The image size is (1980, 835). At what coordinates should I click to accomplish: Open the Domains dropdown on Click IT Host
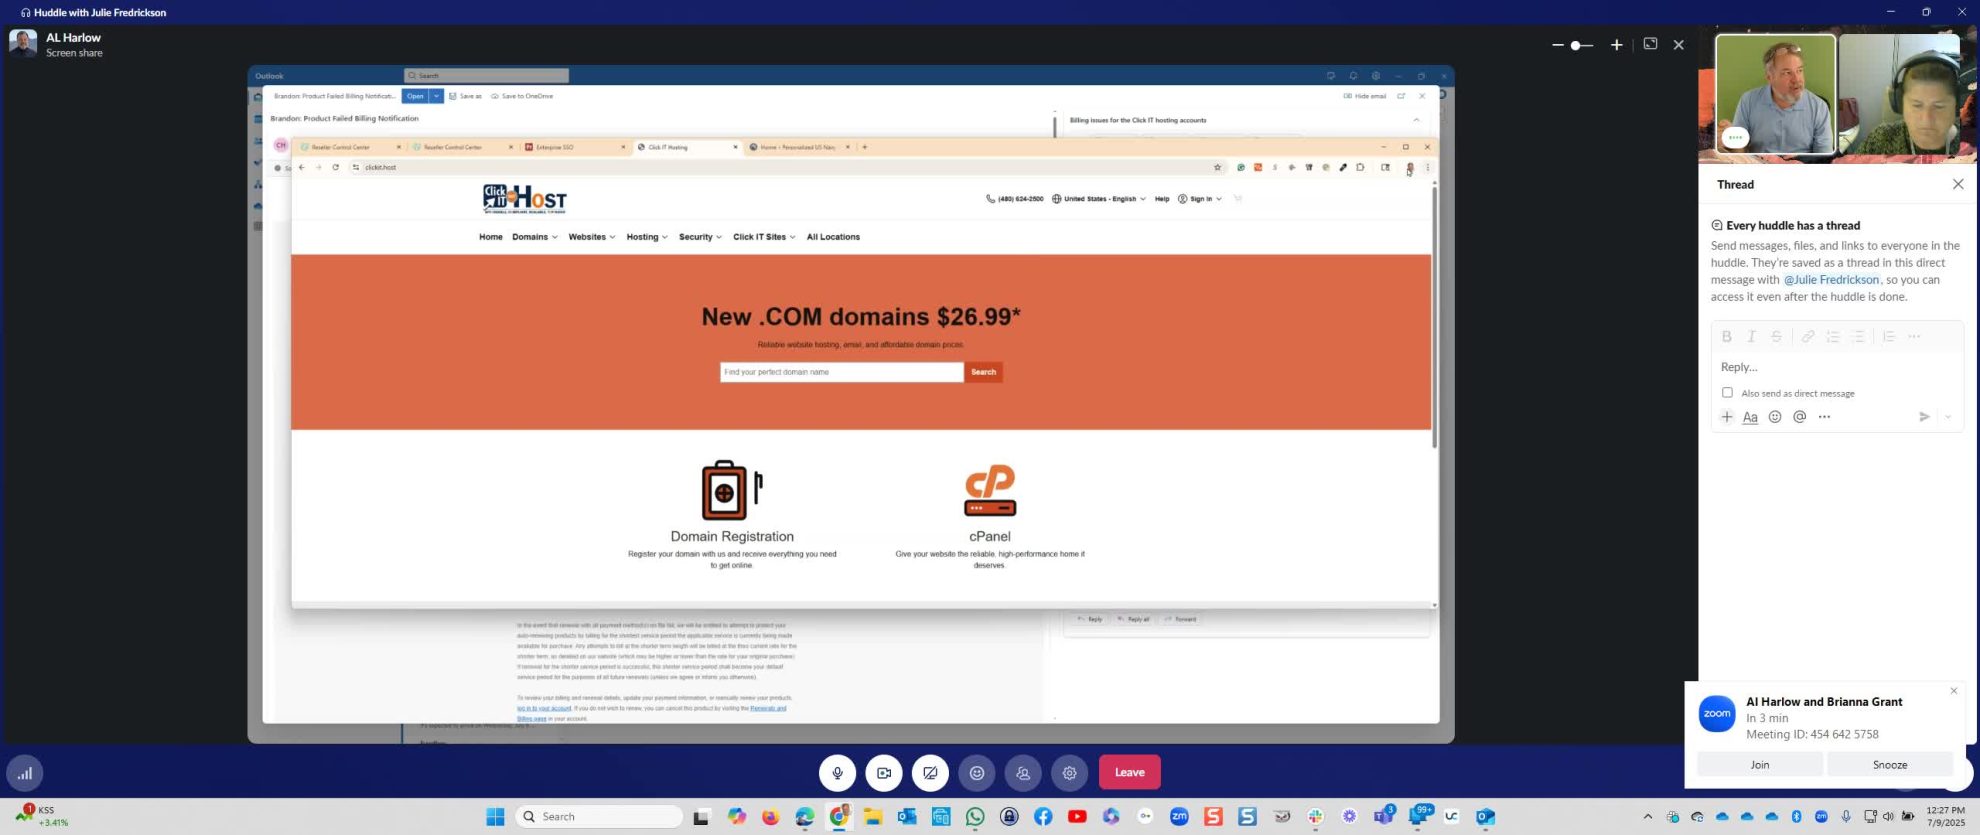535,237
